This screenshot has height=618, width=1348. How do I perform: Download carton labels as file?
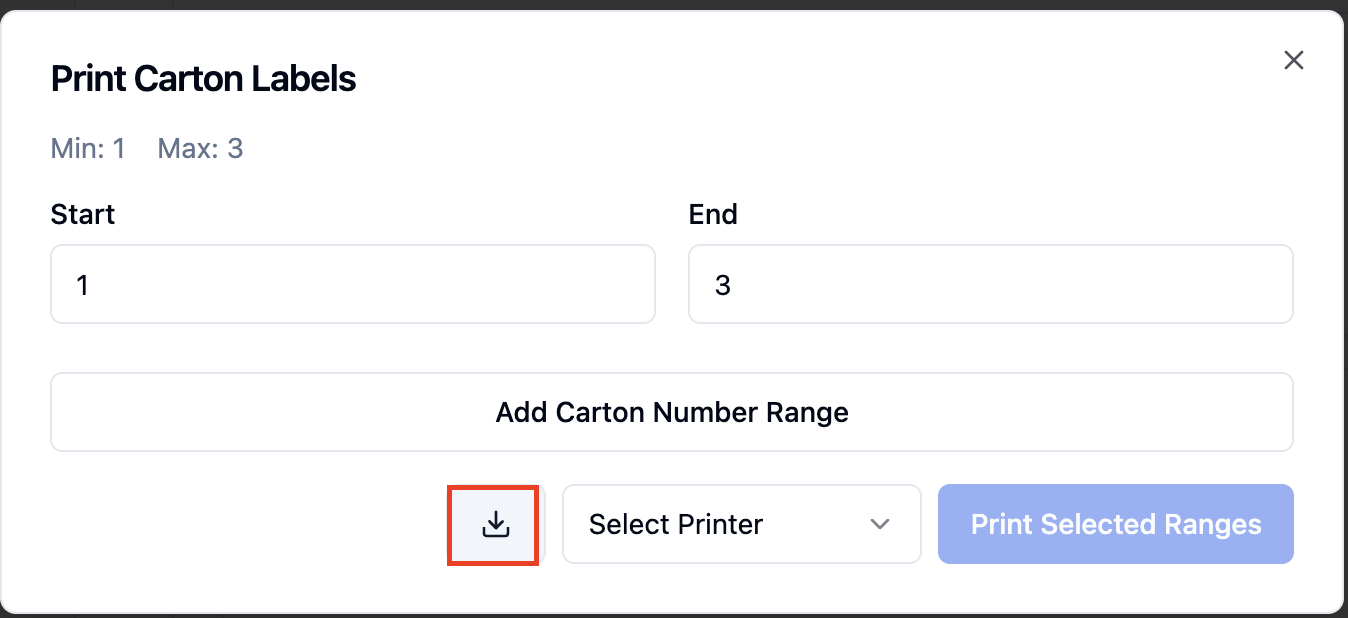click(x=496, y=524)
